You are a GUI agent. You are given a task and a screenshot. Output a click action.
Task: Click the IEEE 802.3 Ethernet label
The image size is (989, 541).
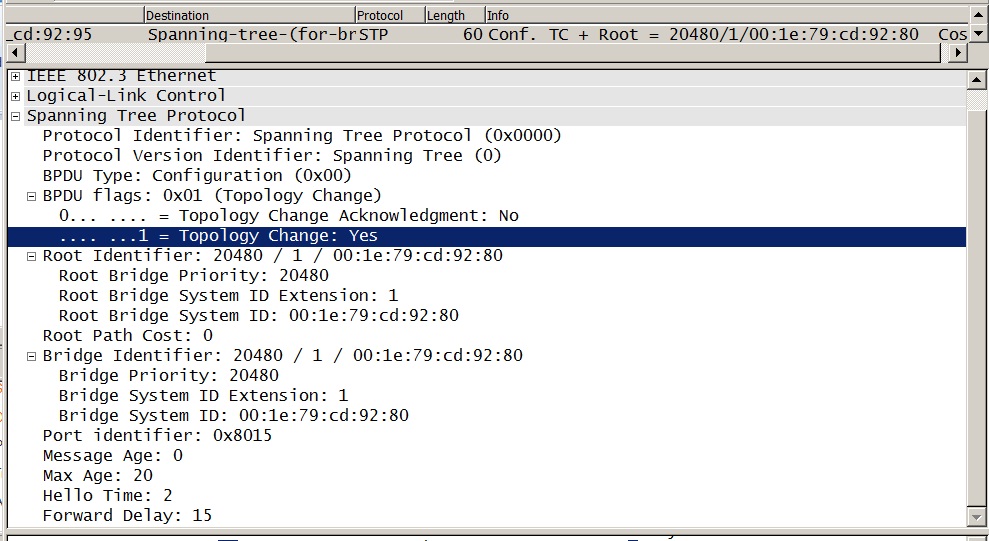coord(121,77)
